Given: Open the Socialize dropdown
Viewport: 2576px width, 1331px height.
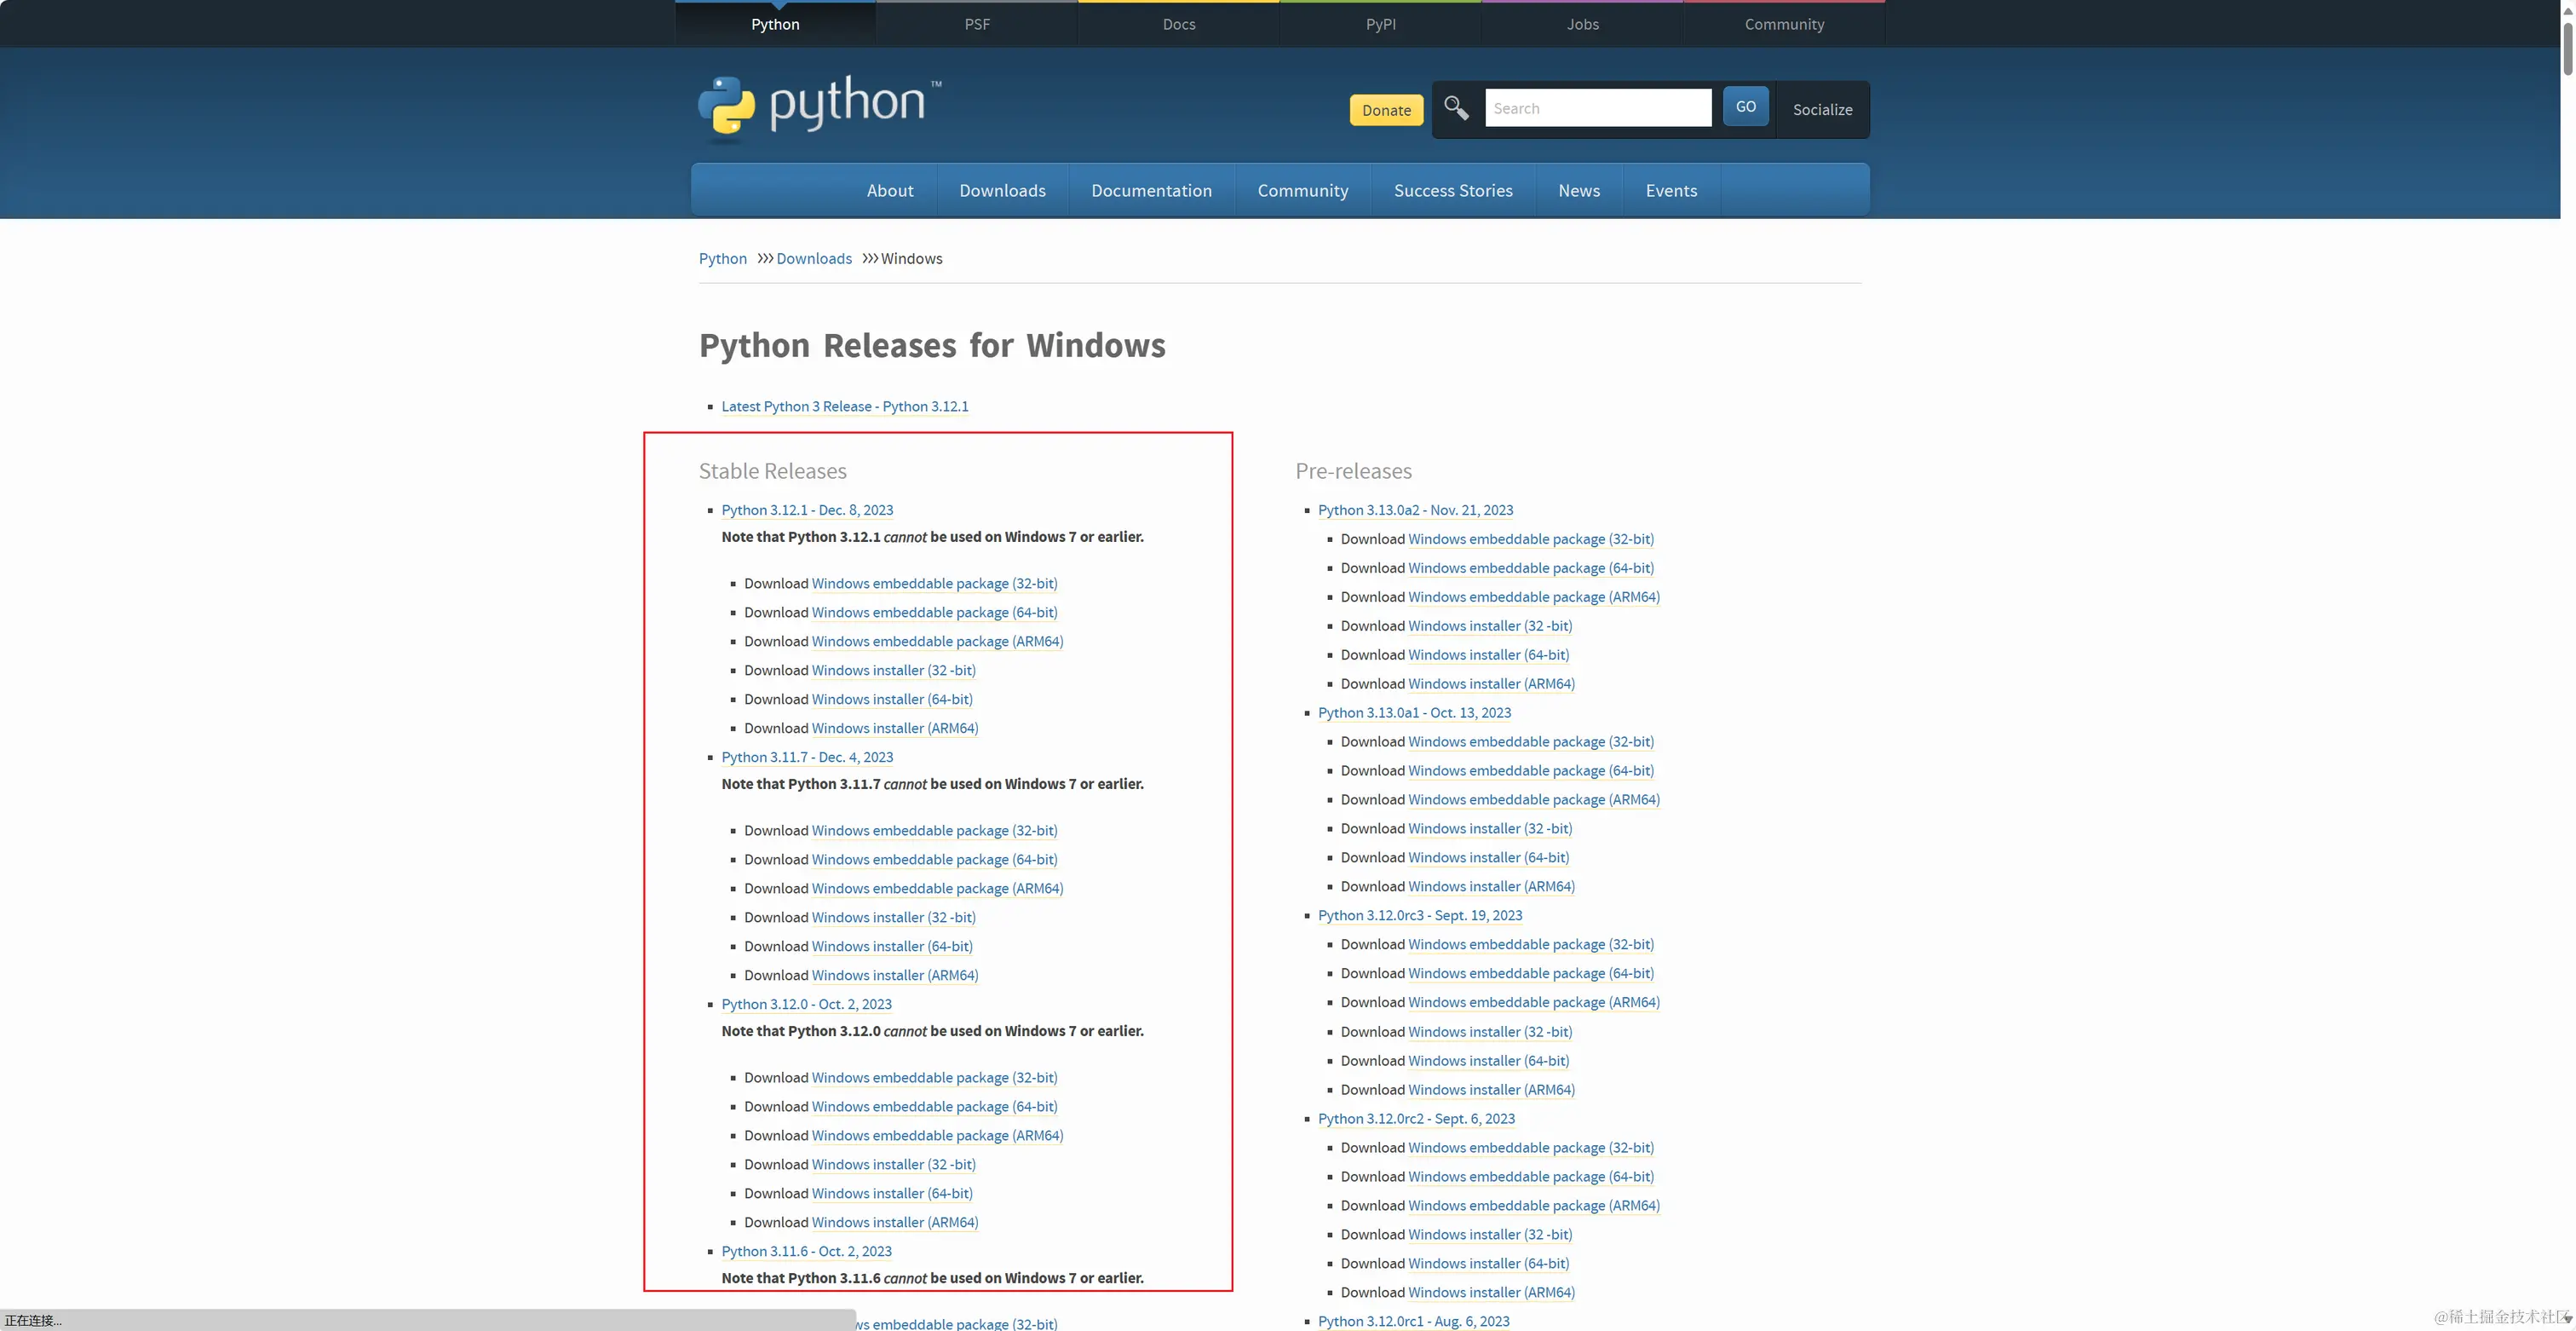Looking at the screenshot, I should (1822, 110).
